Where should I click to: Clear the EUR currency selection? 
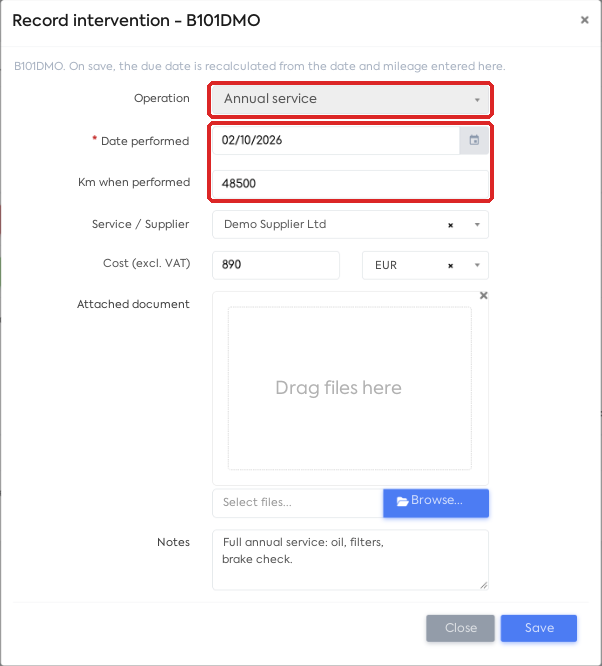(x=450, y=266)
